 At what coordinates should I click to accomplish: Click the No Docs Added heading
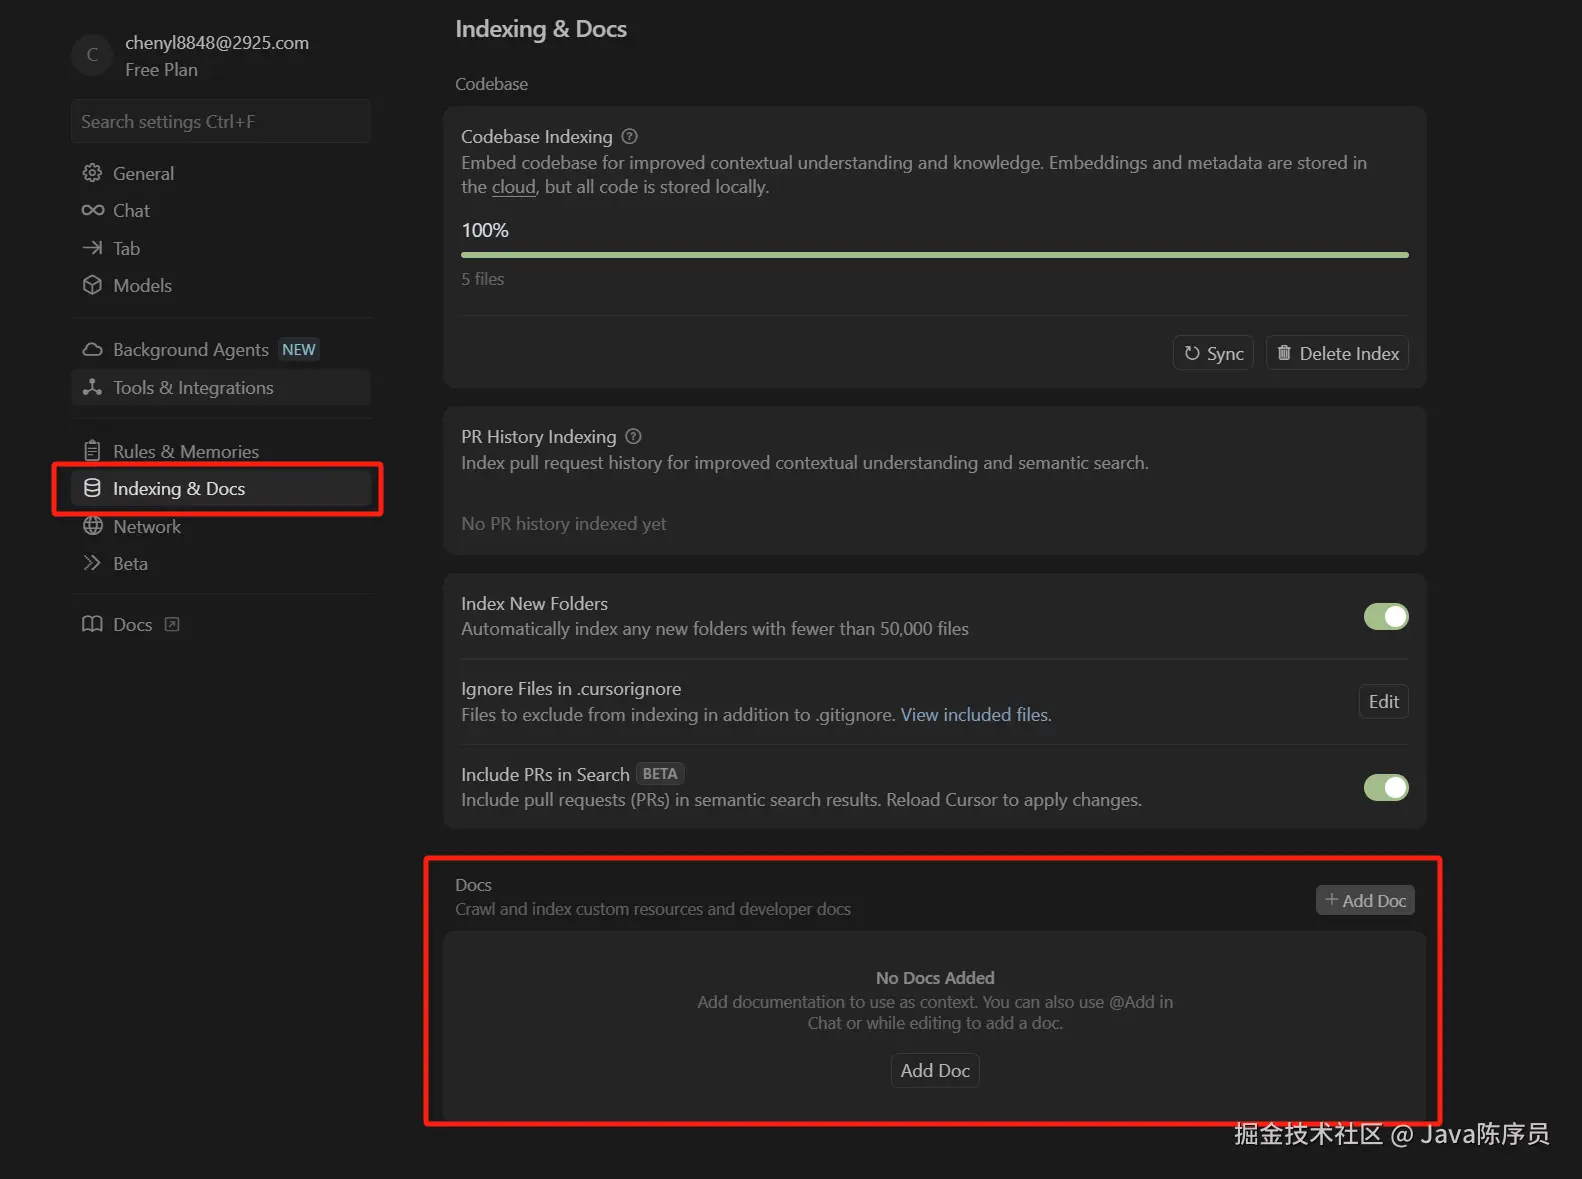click(935, 978)
